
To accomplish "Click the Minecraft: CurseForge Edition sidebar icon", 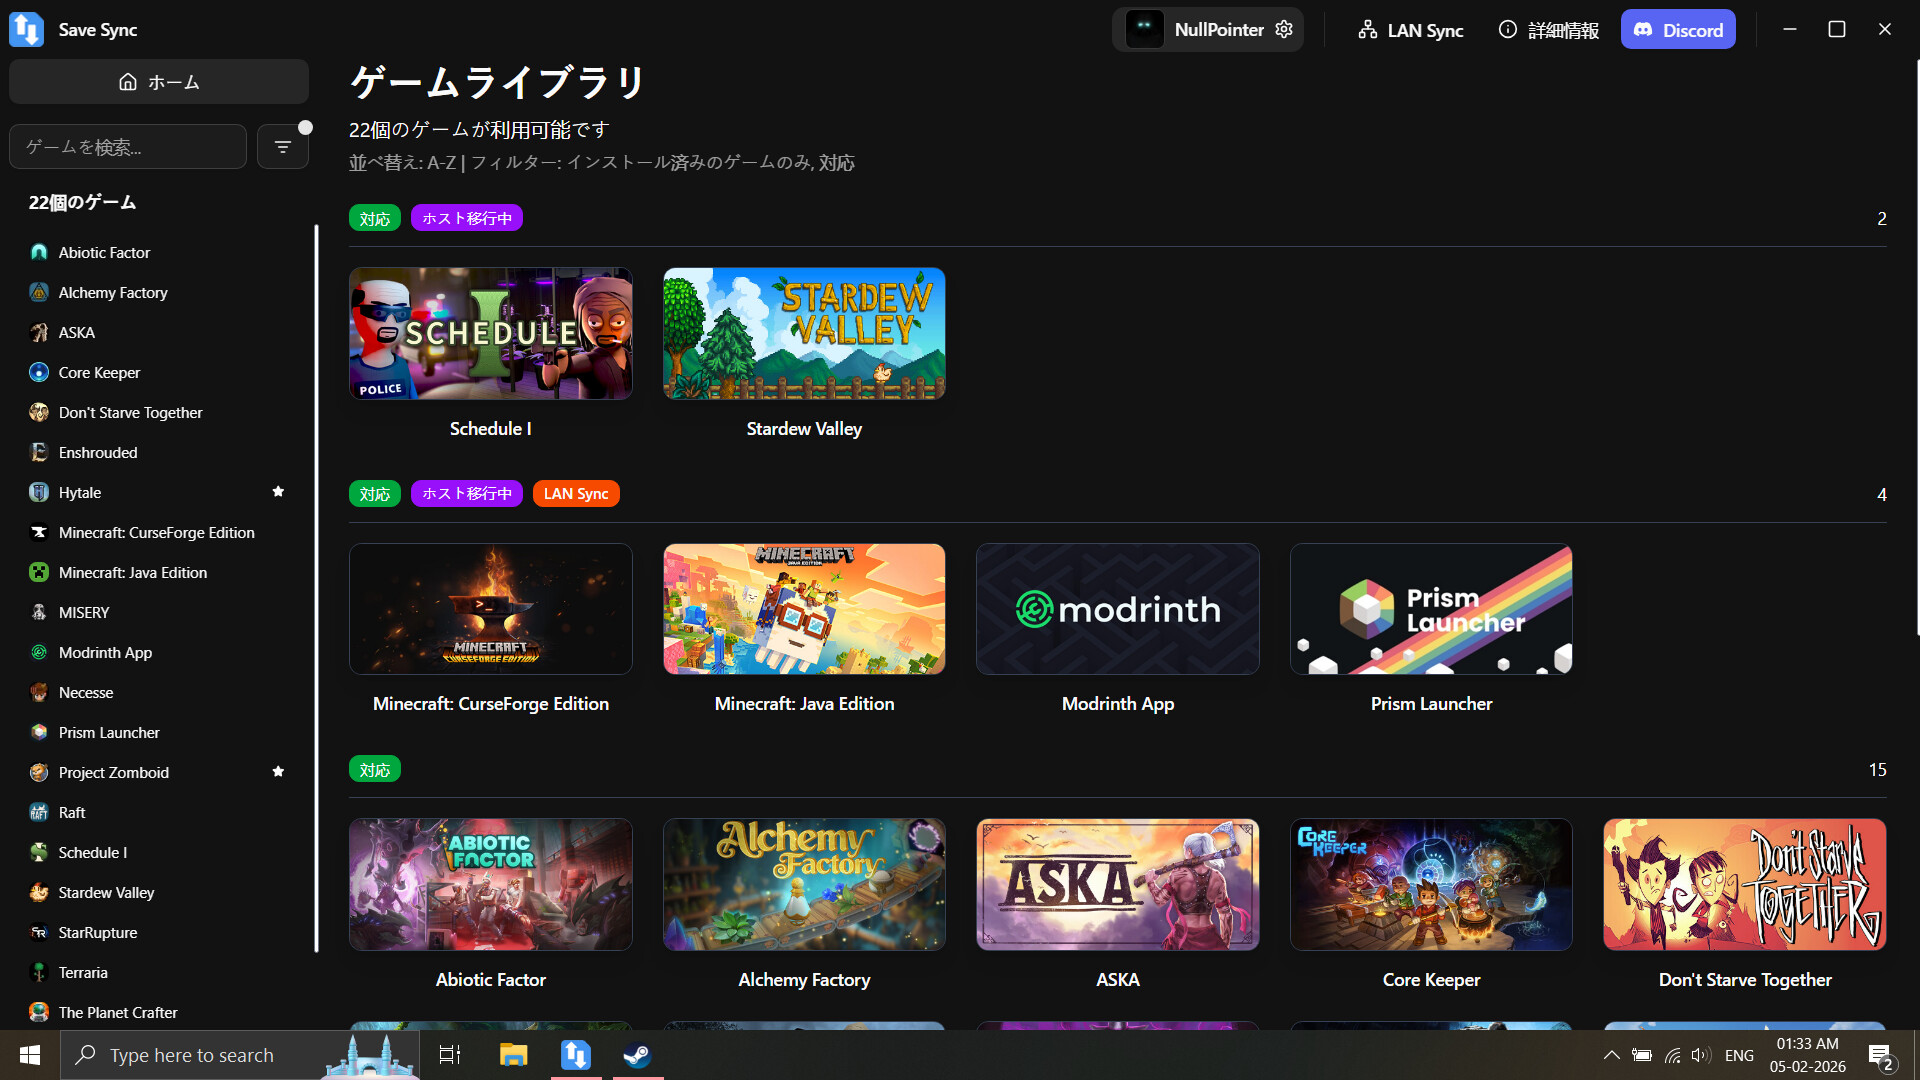I will click(39, 532).
